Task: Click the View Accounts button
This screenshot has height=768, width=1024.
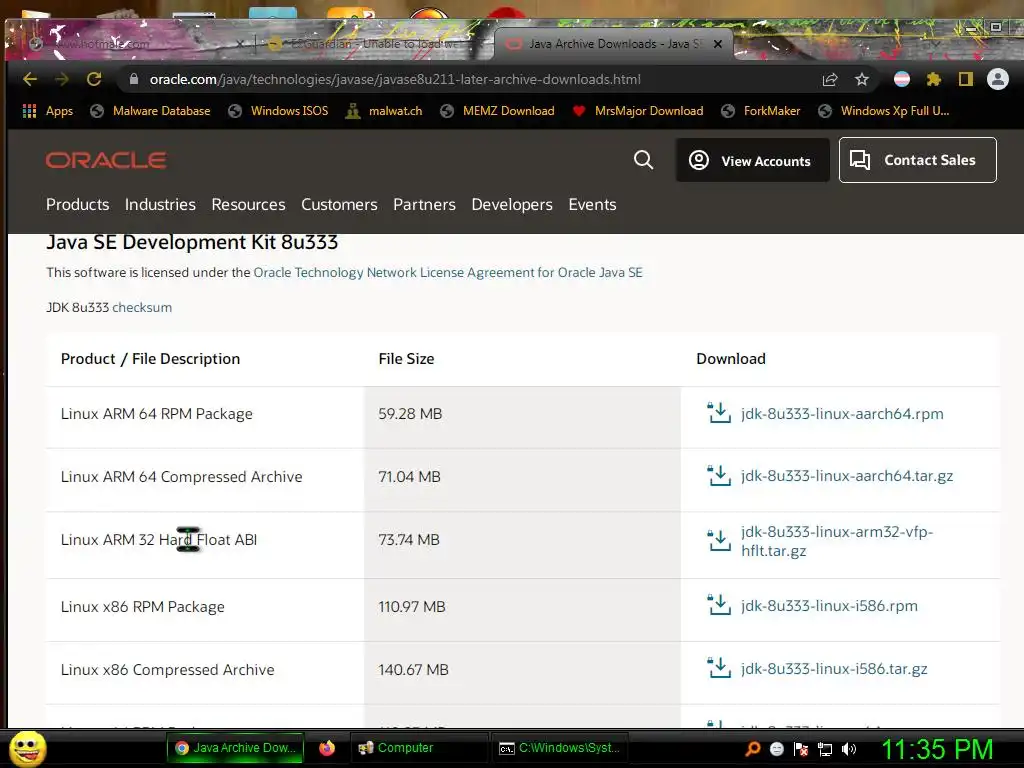Action: coord(752,160)
